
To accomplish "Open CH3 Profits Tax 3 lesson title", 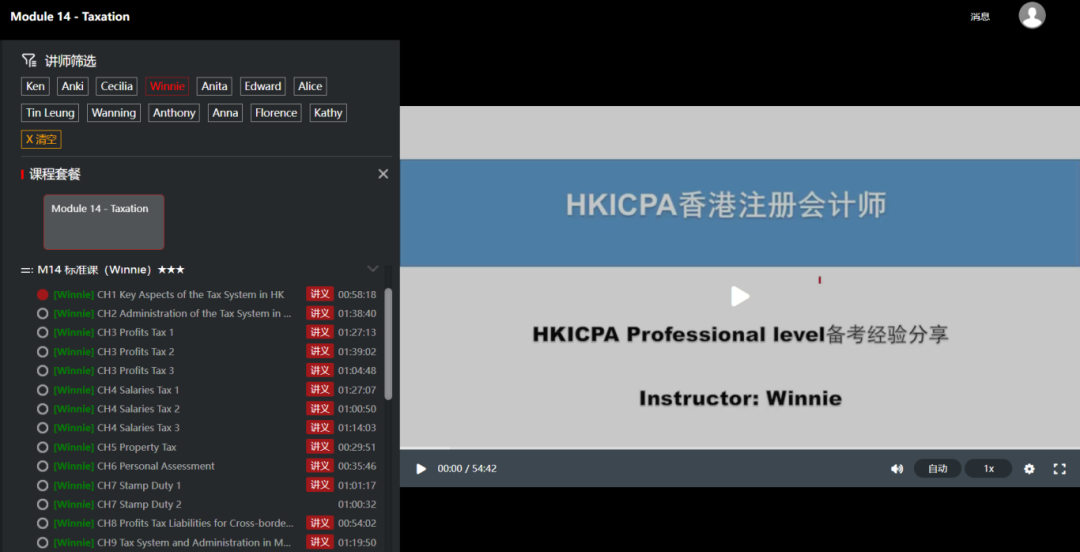I will [136, 371].
